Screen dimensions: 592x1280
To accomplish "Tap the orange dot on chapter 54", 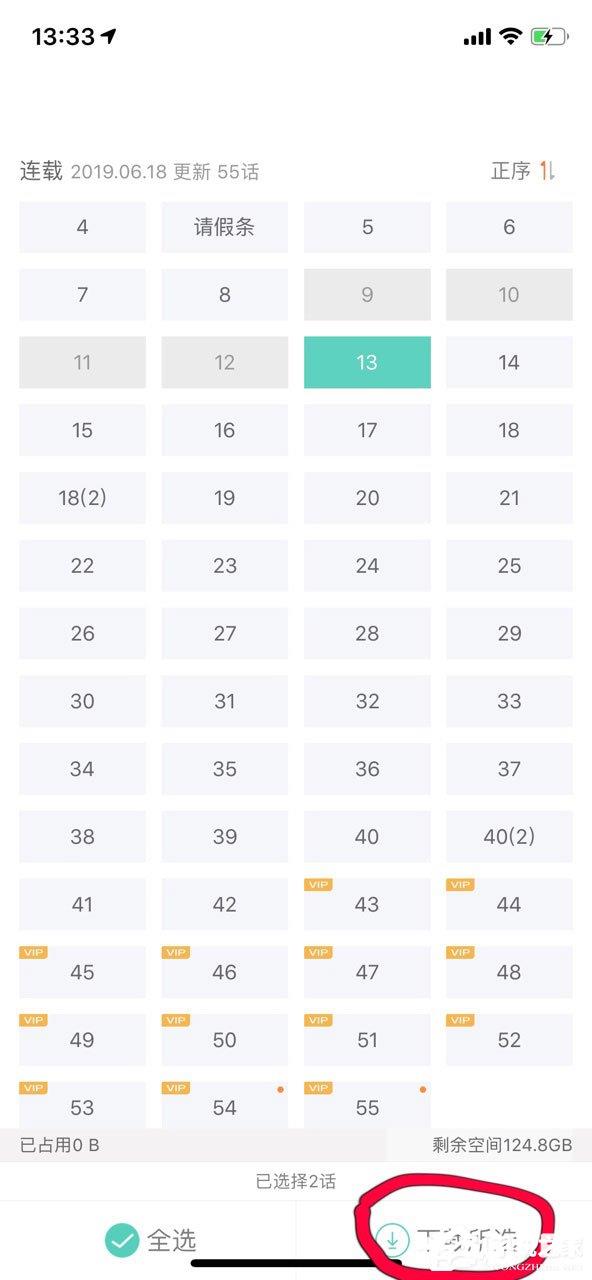I will click(280, 1089).
